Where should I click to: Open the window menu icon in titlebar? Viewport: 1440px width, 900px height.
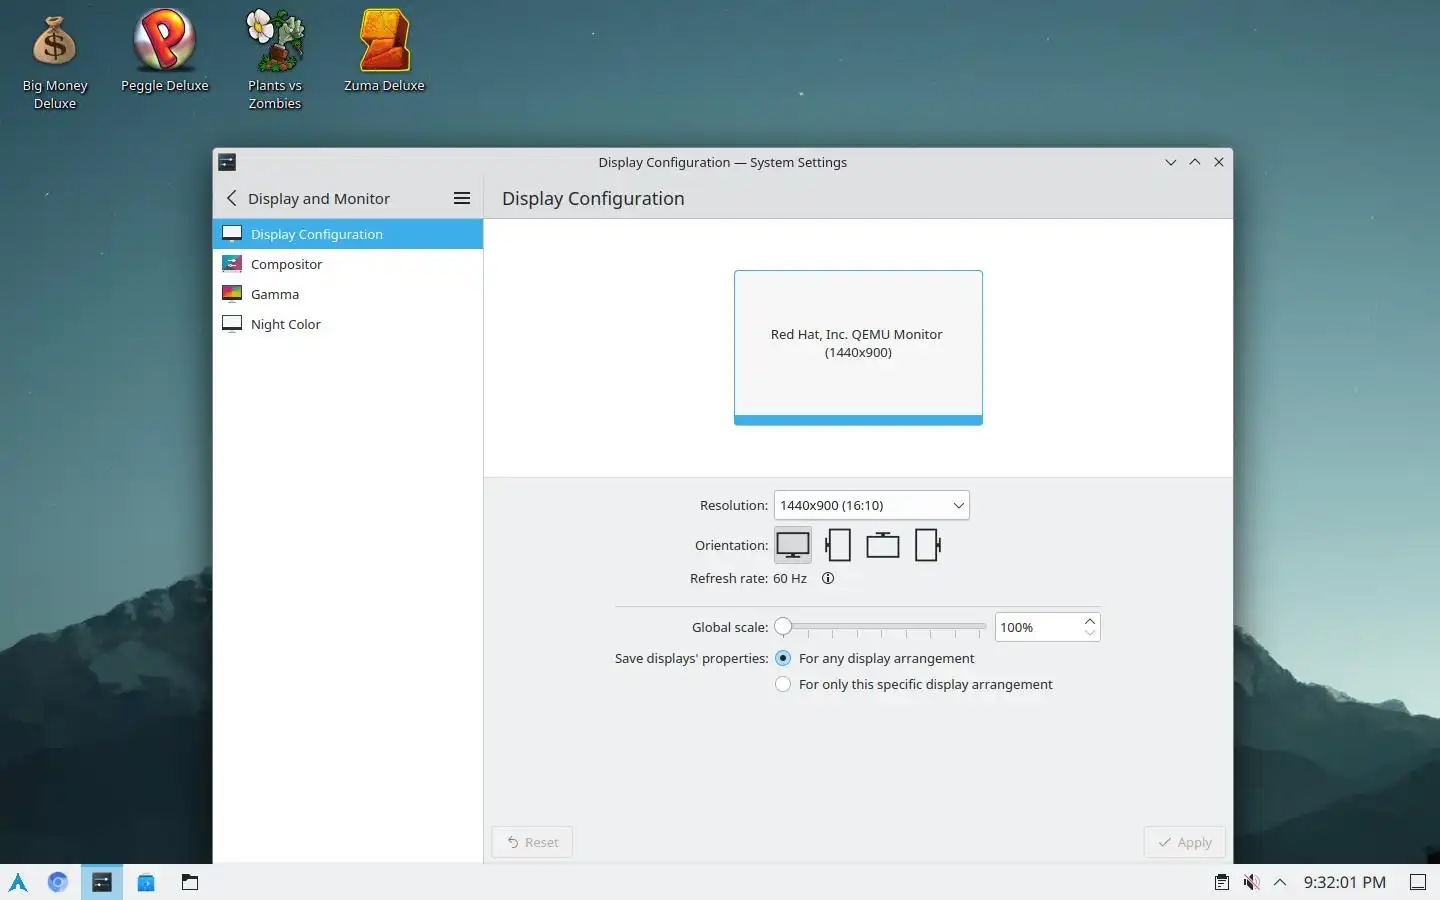(227, 162)
